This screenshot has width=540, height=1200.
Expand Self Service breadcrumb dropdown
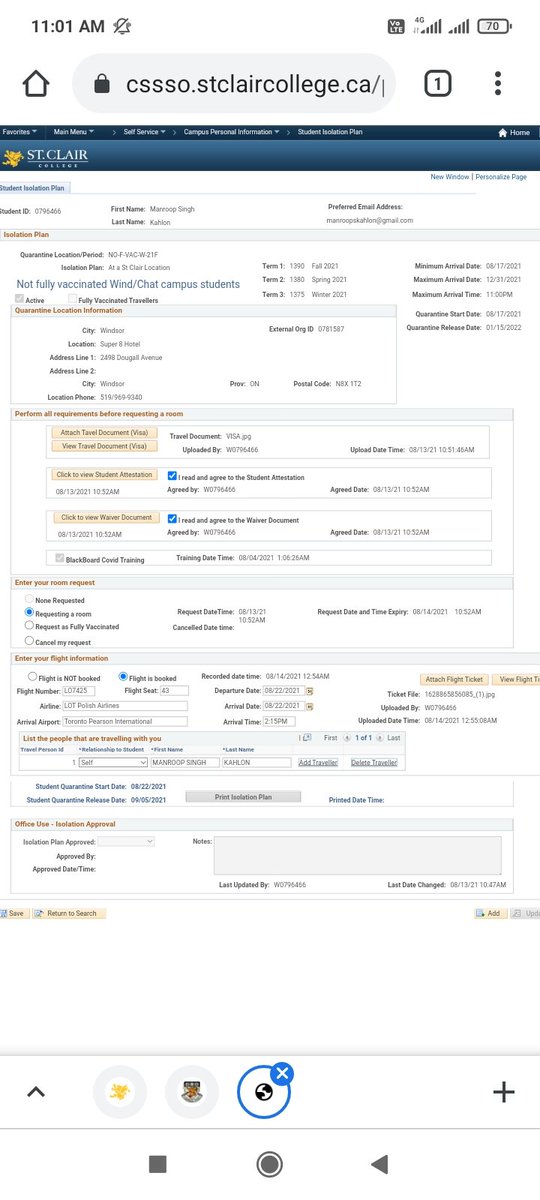pyautogui.click(x=147, y=132)
